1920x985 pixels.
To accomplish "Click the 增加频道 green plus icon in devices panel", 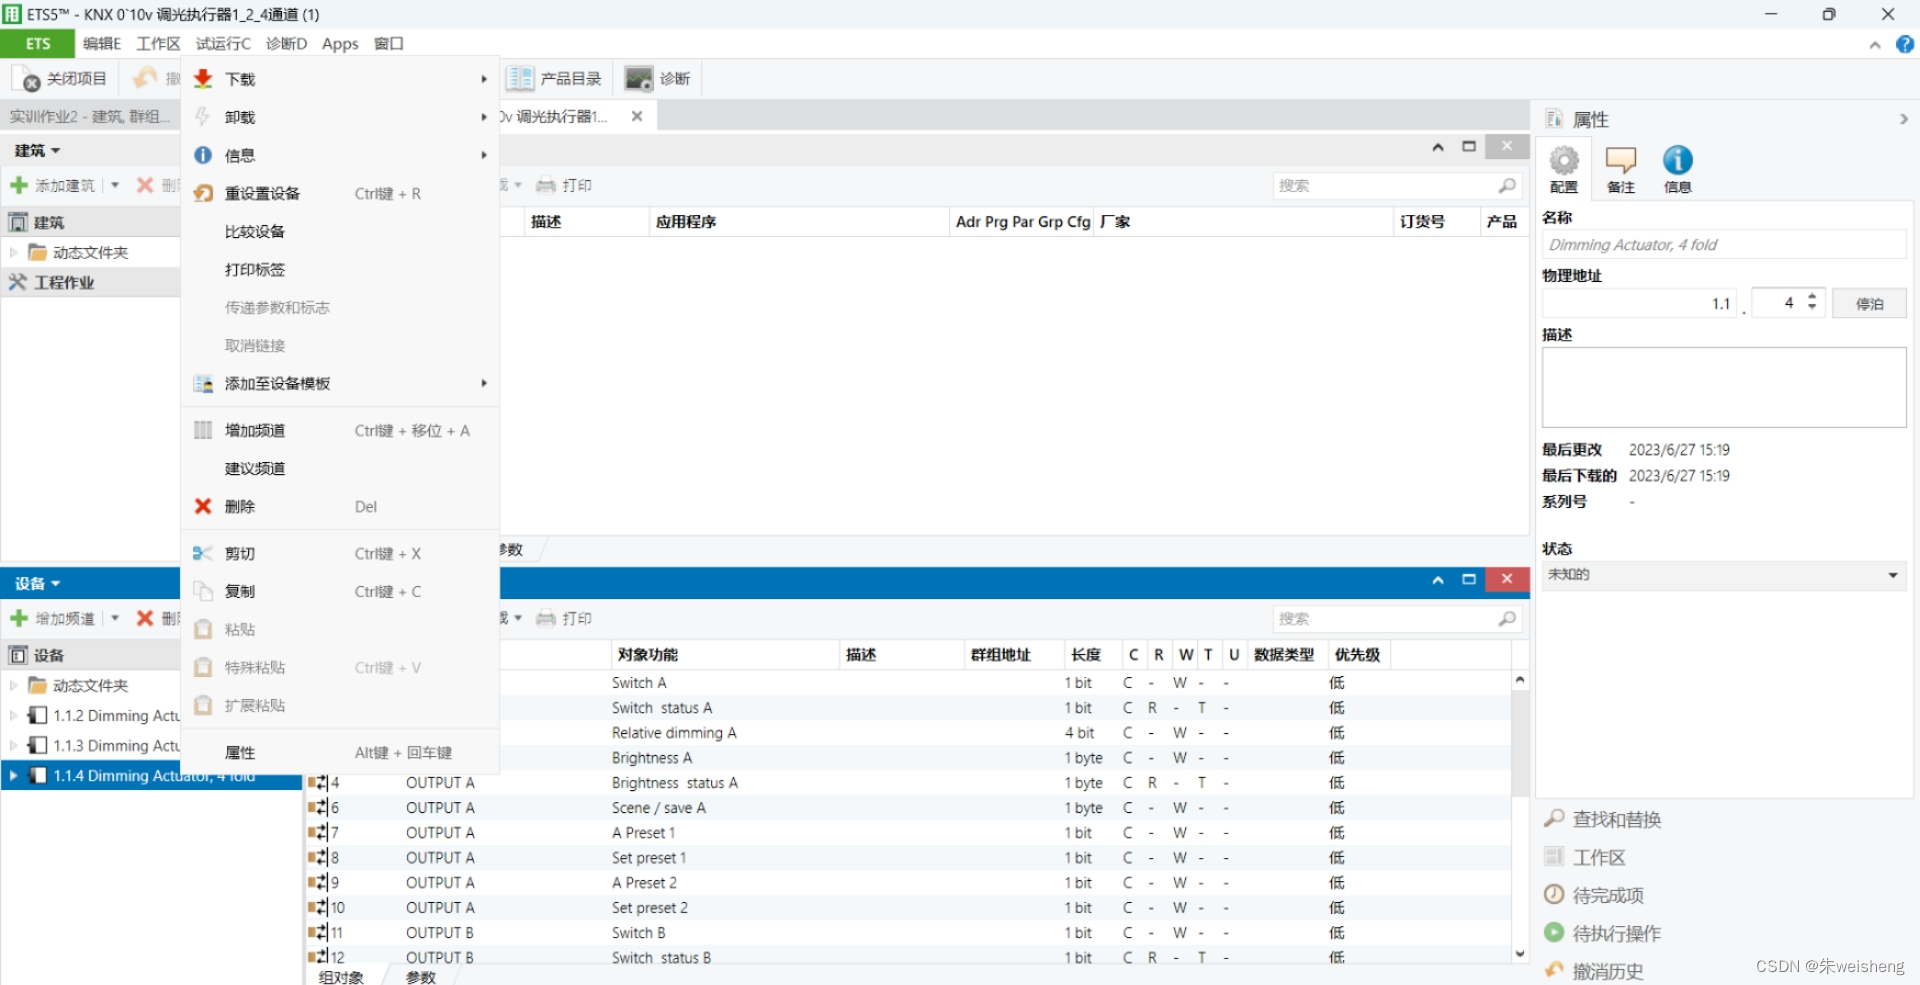I will (x=19, y=618).
